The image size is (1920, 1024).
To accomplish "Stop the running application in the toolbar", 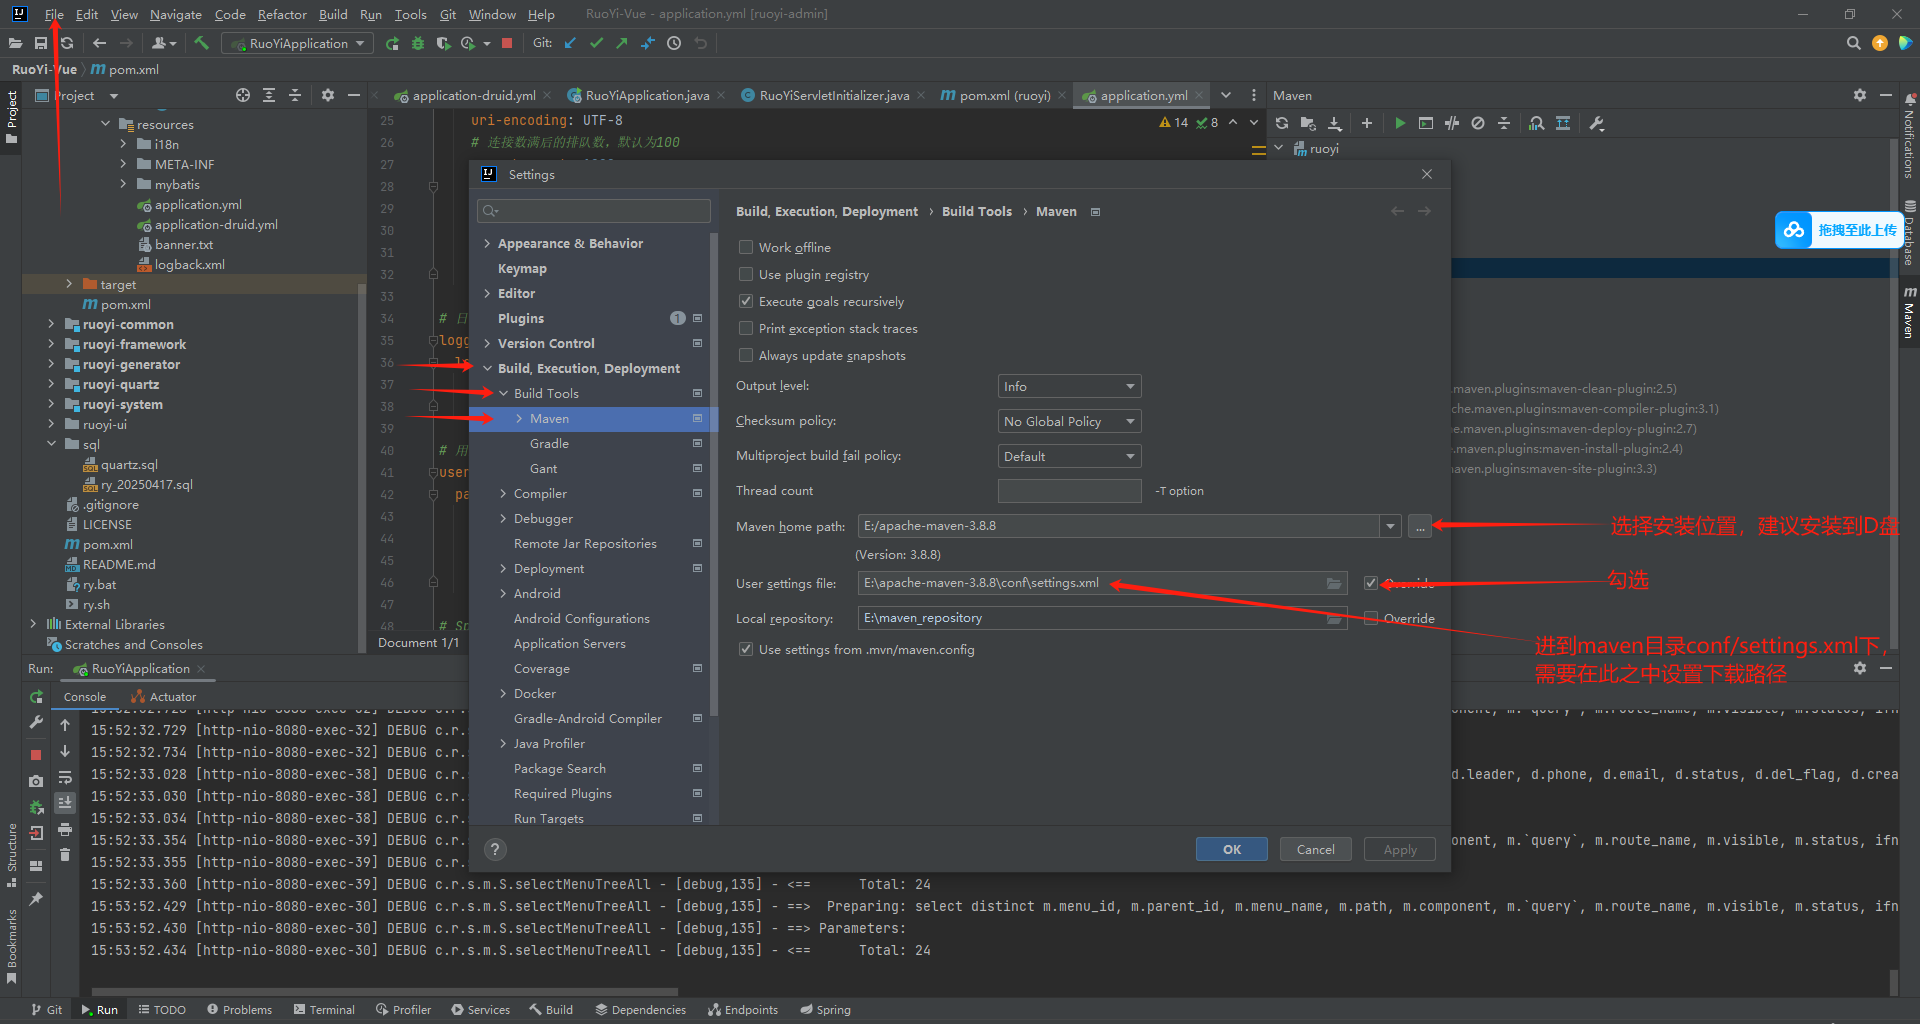I will (507, 43).
